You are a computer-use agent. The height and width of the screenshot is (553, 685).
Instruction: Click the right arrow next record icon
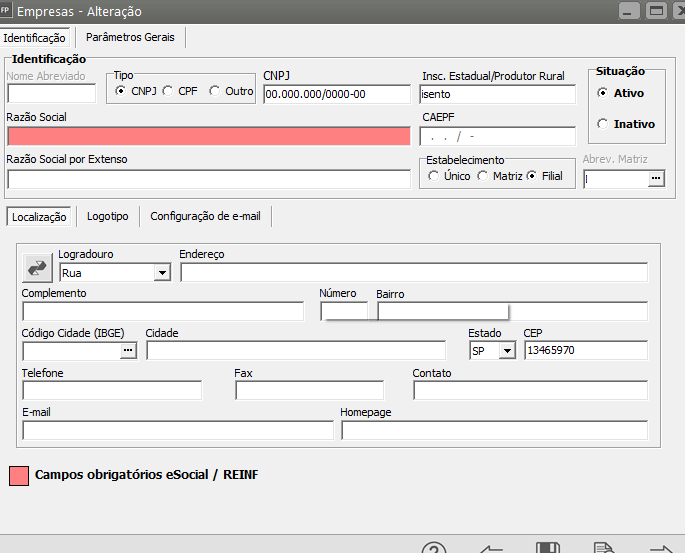[x=661, y=547]
